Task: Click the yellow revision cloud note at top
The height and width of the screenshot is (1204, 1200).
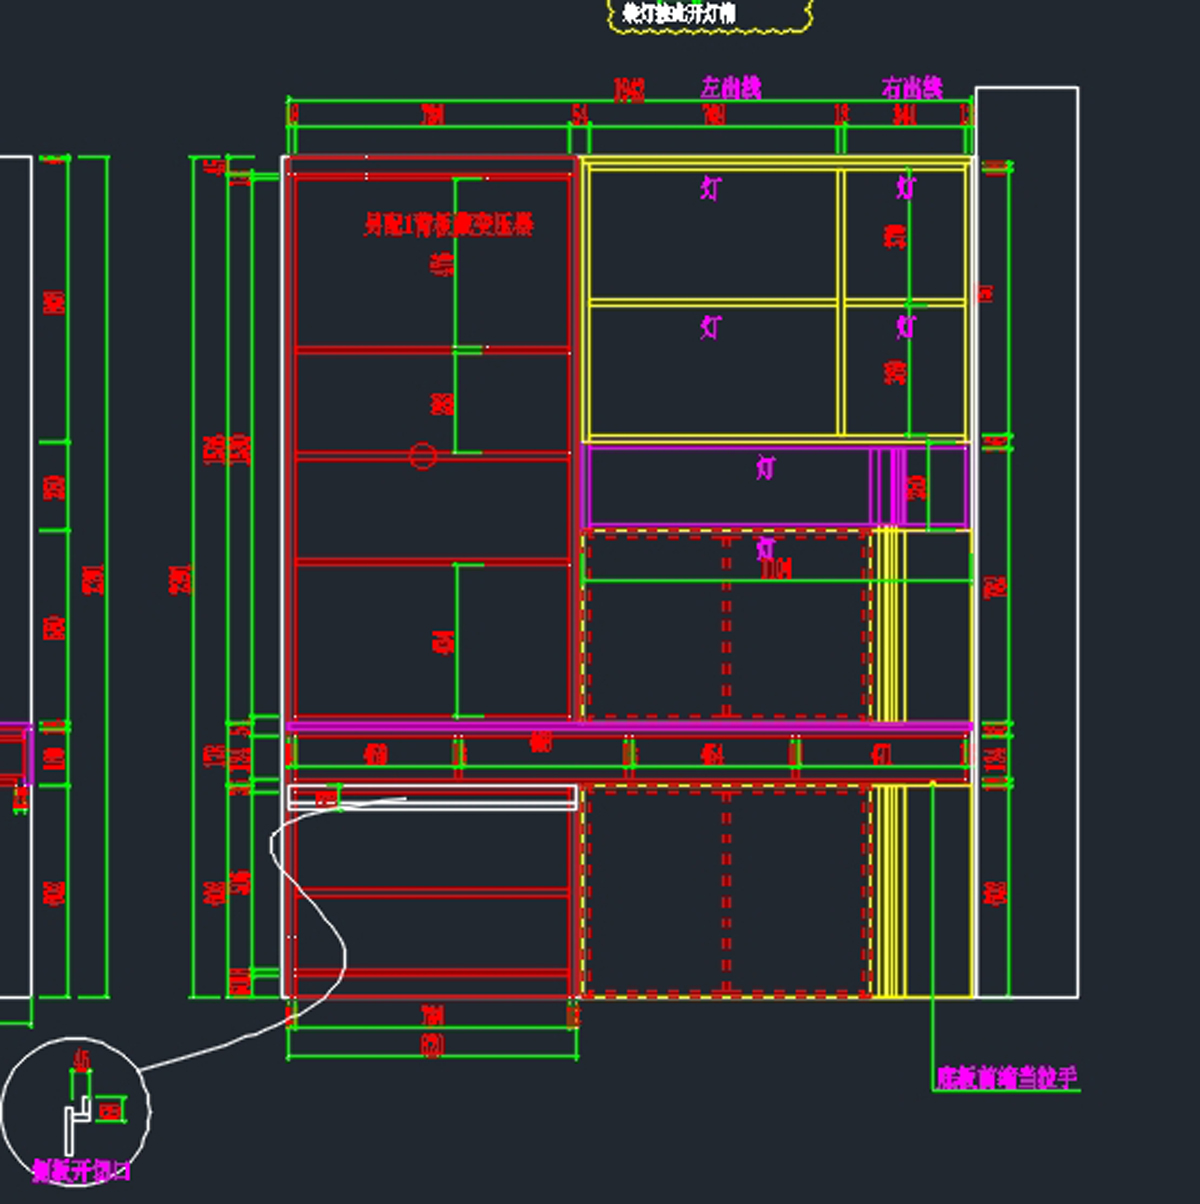Action: [710, 14]
